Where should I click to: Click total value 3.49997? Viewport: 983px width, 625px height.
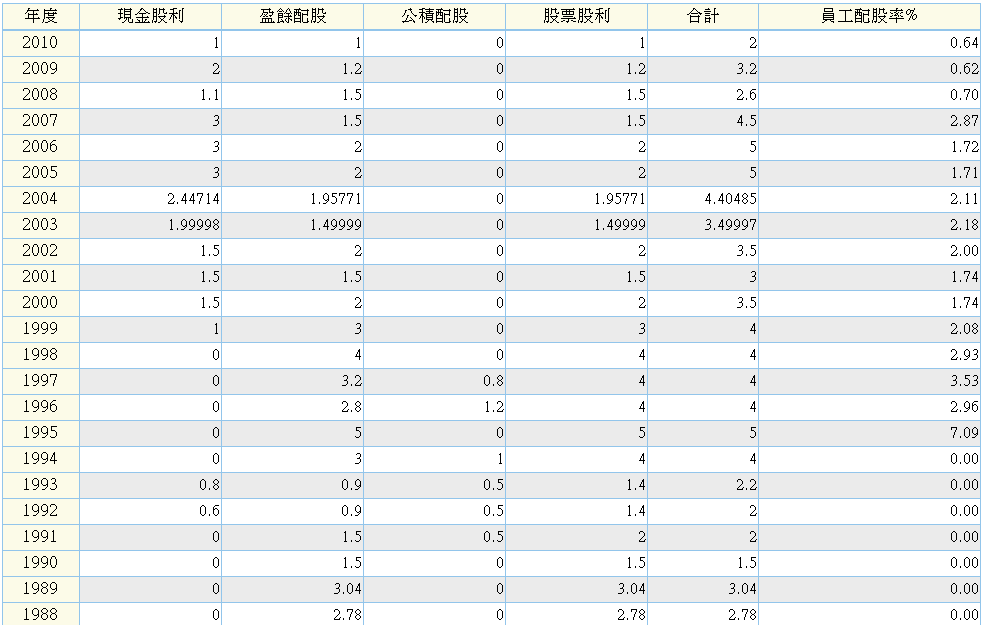click(x=730, y=225)
